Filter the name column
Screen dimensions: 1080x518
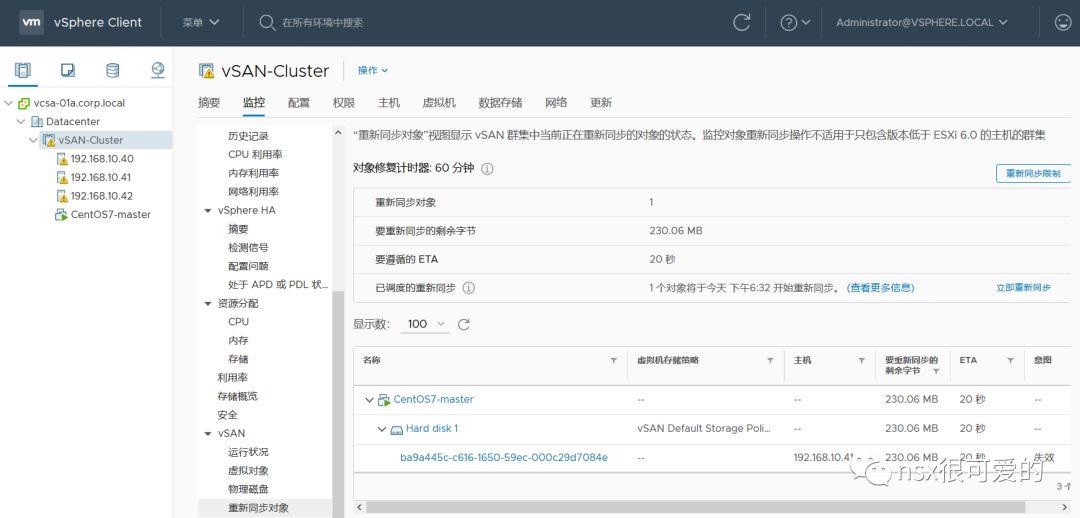(x=614, y=360)
